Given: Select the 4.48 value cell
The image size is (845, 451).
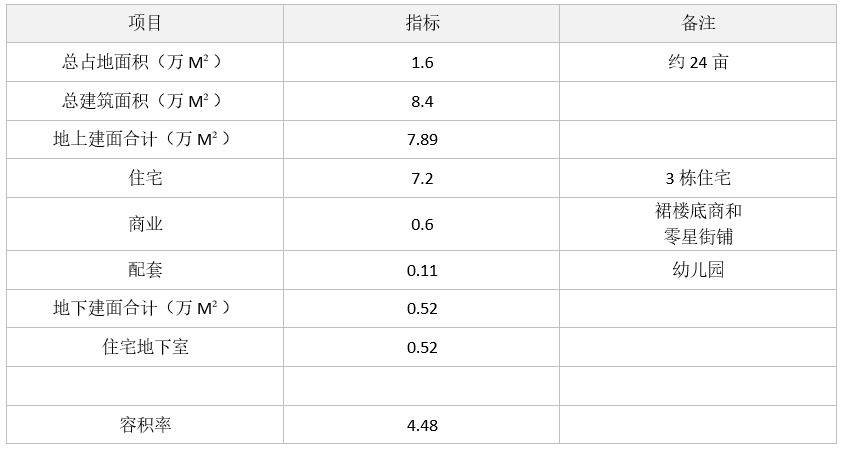Looking at the screenshot, I should tap(422, 425).
